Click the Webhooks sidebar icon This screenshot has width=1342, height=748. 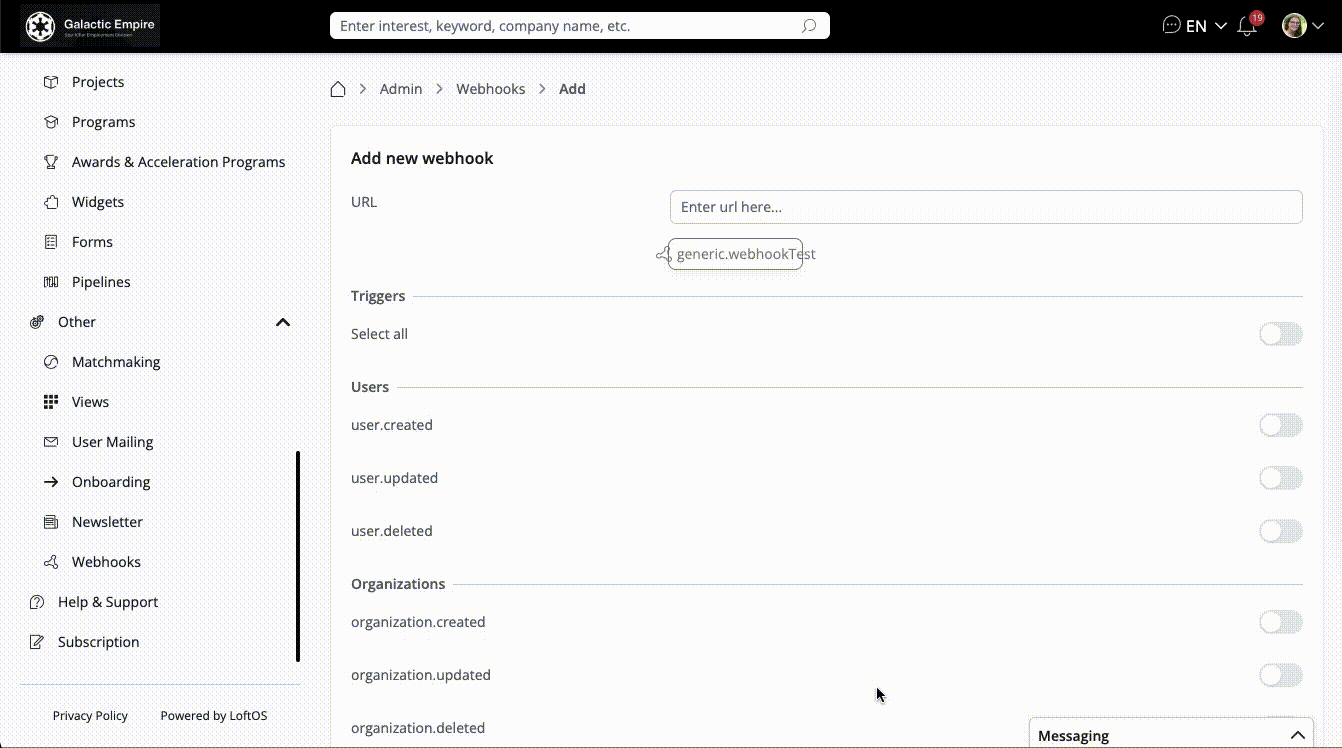coord(51,562)
